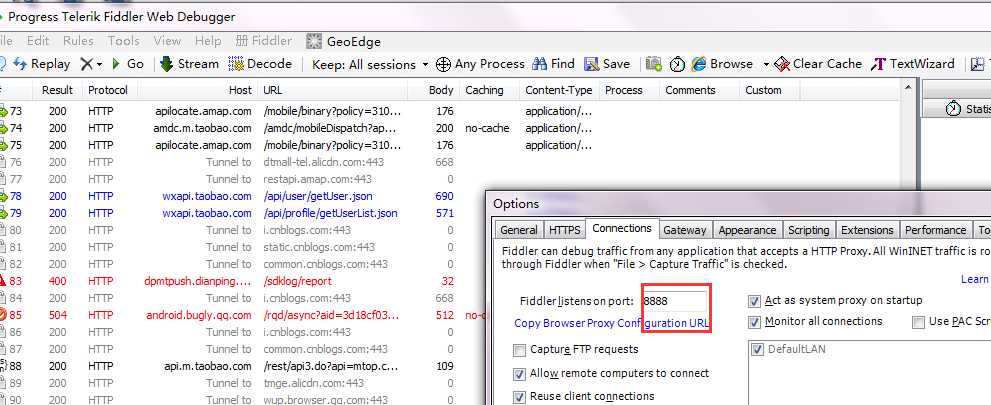
Task: Sort sessions by Protocol column header
Action: coord(109,90)
